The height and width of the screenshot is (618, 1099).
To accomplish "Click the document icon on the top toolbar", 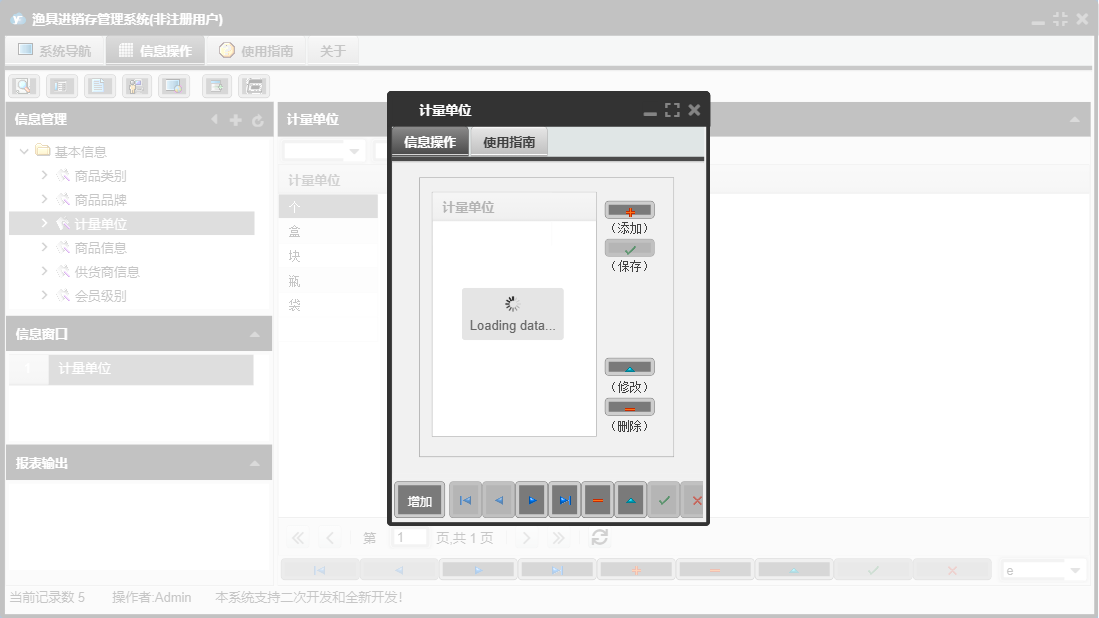I will 99,85.
